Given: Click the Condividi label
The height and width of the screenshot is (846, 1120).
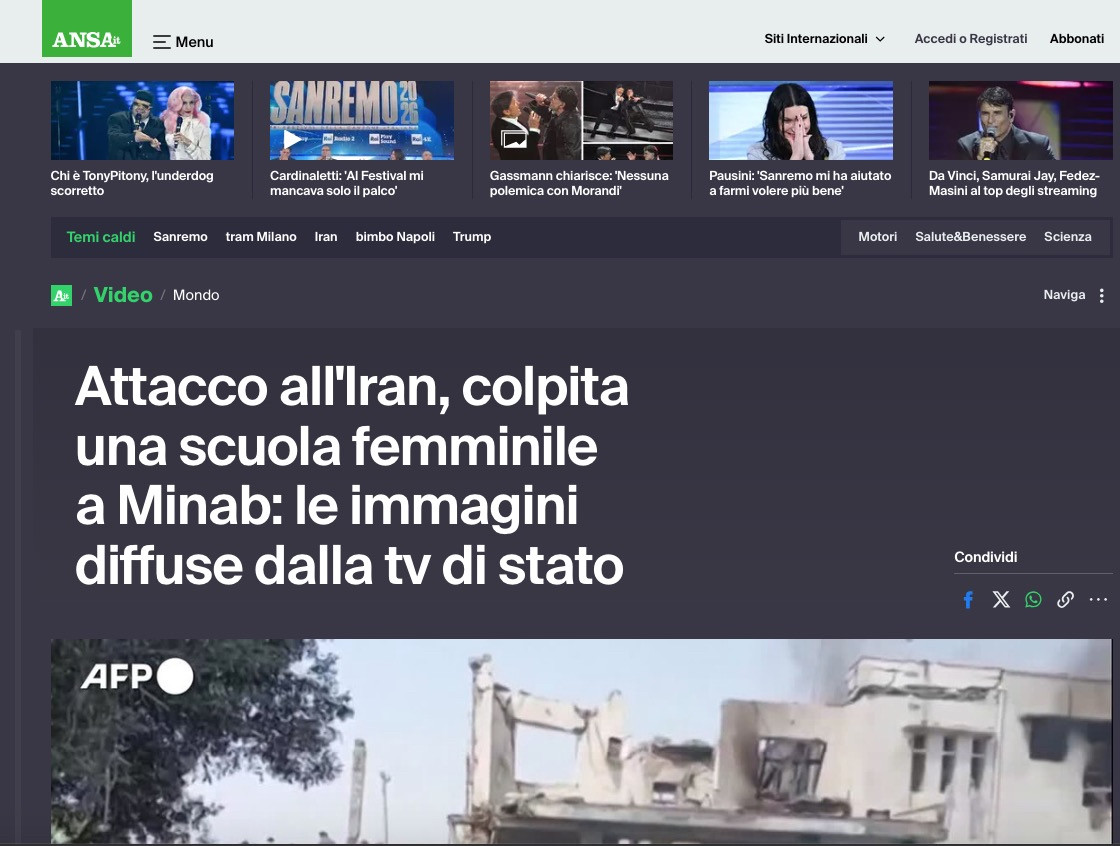Looking at the screenshot, I should pyautogui.click(x=986, y=557).
